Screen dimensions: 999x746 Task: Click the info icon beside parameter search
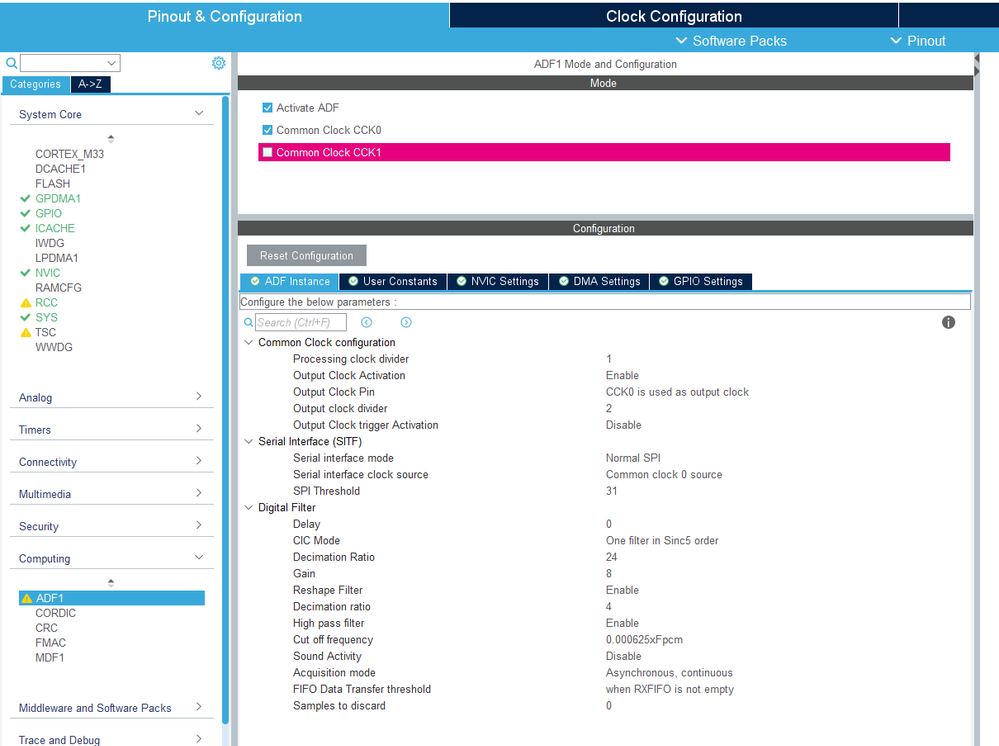(x=948, y=322)
